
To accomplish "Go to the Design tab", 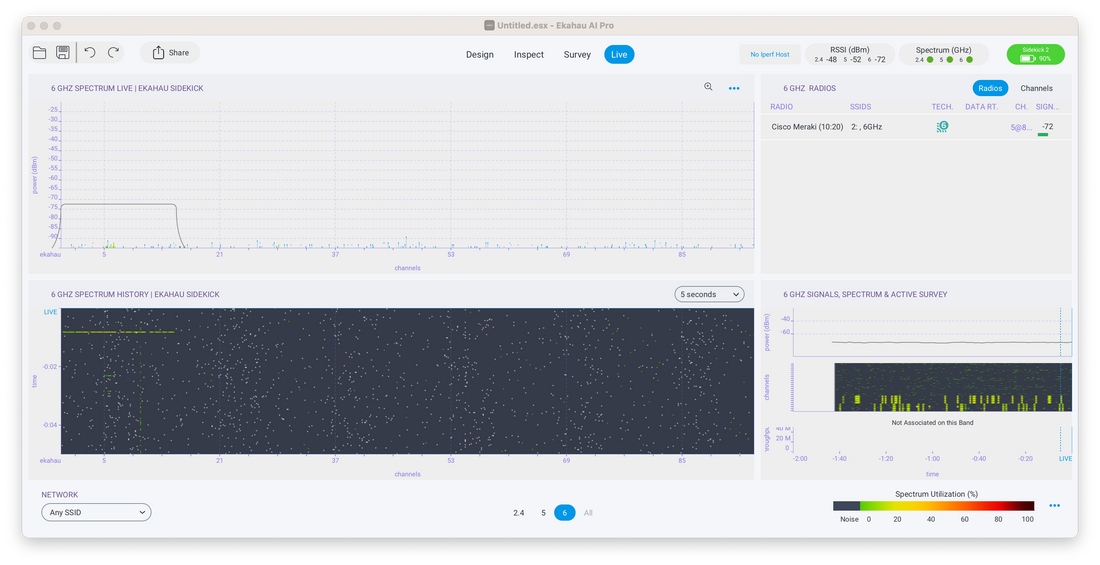I will coord(479,54).
